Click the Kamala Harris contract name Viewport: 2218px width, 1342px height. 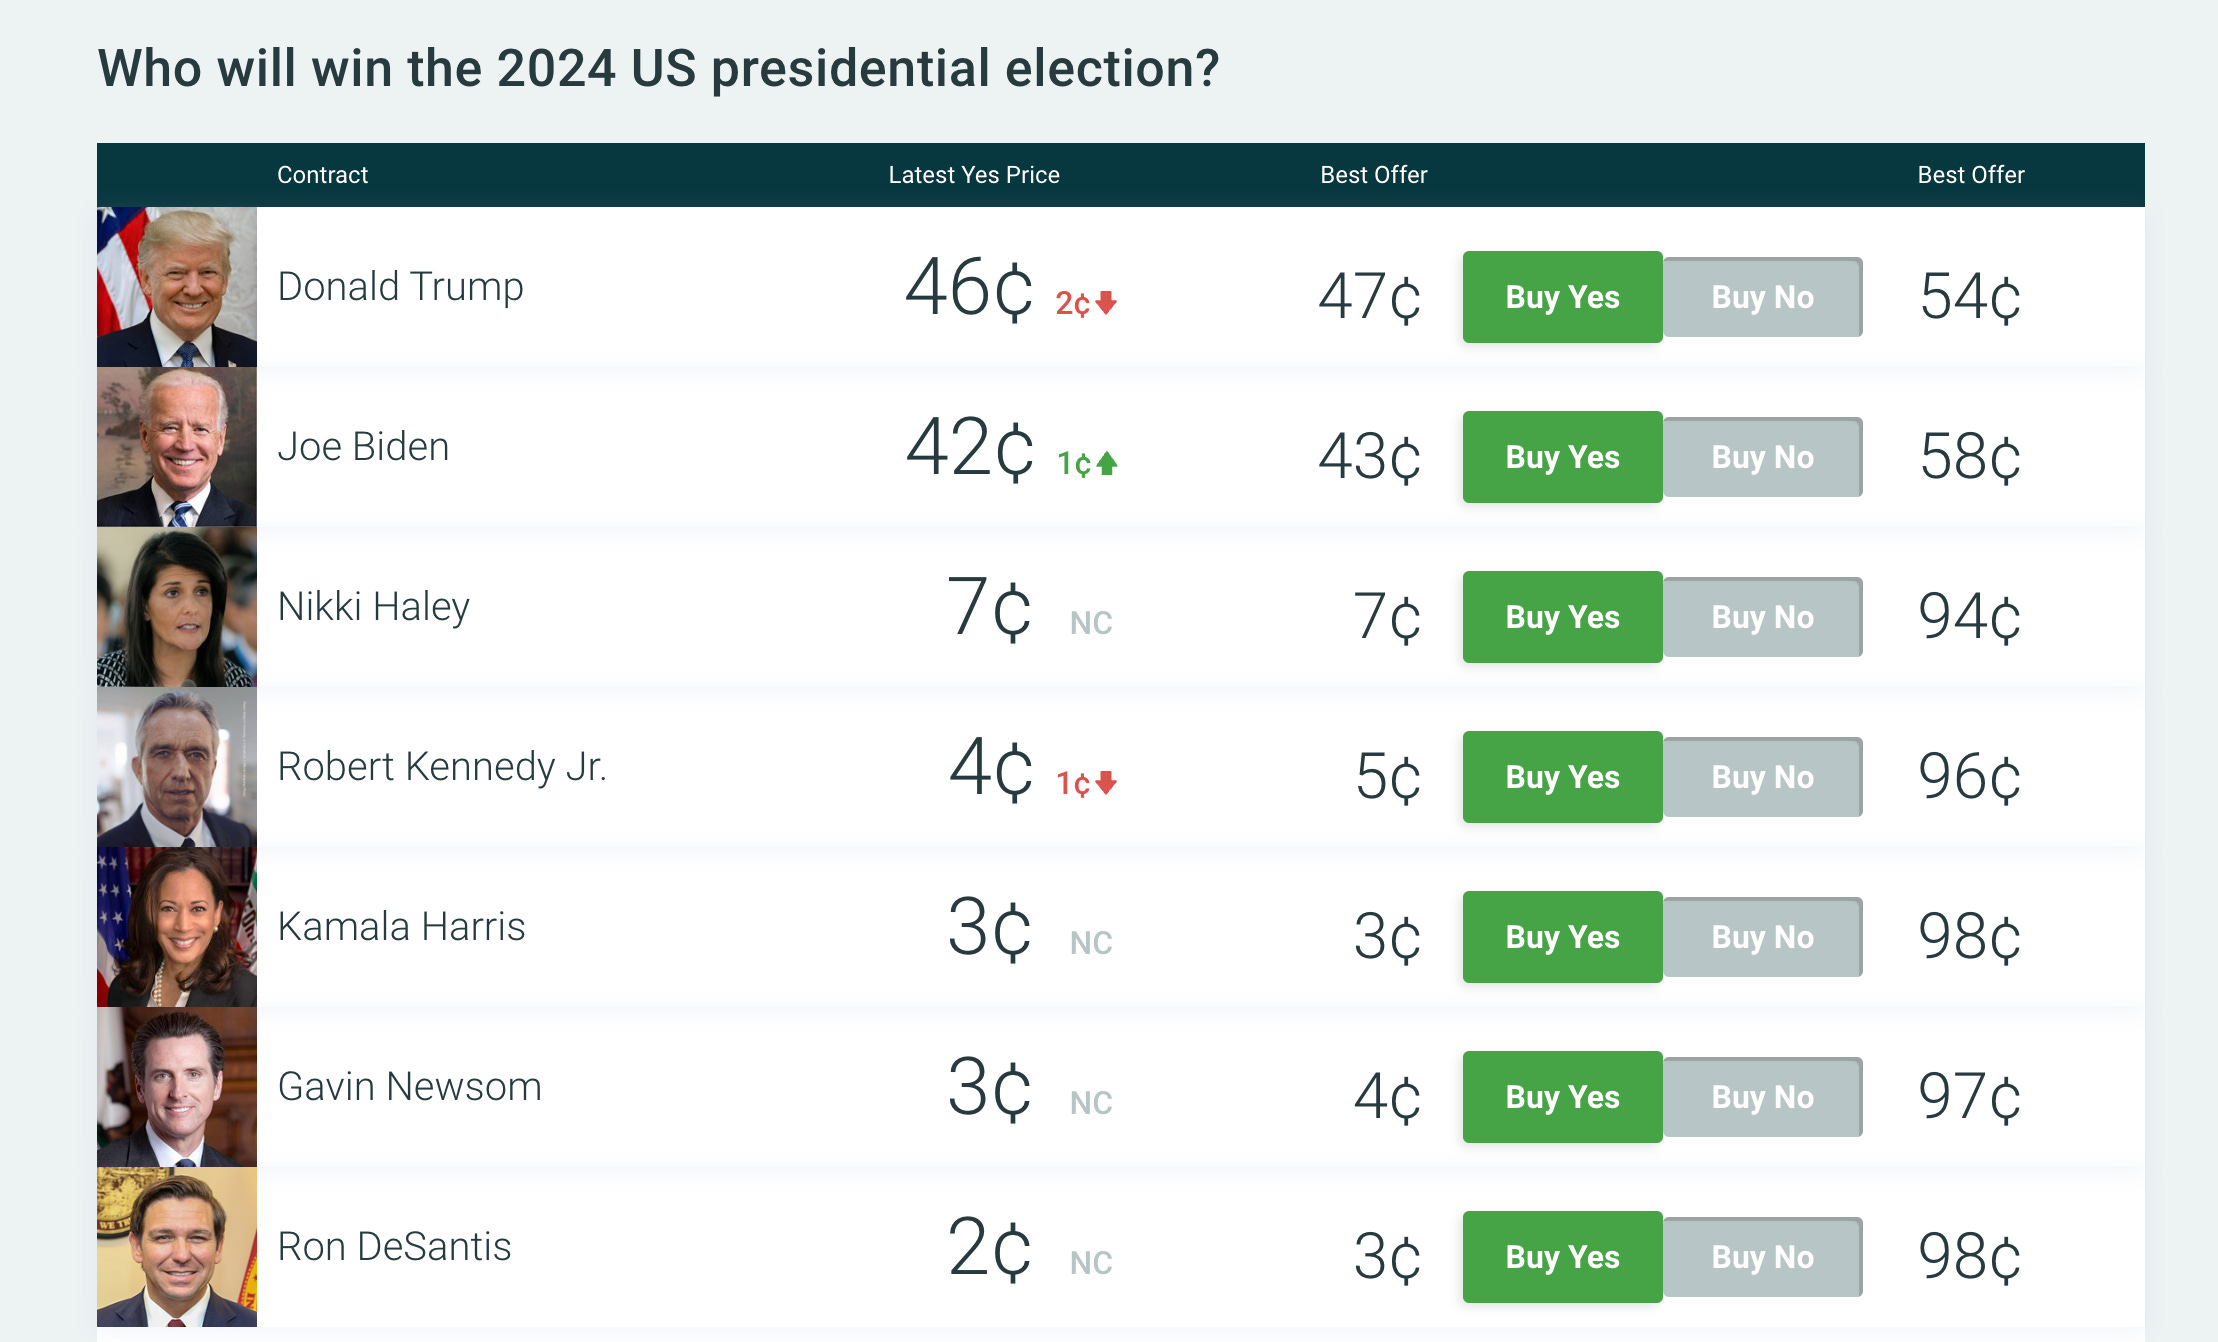[x=401, y=927]
